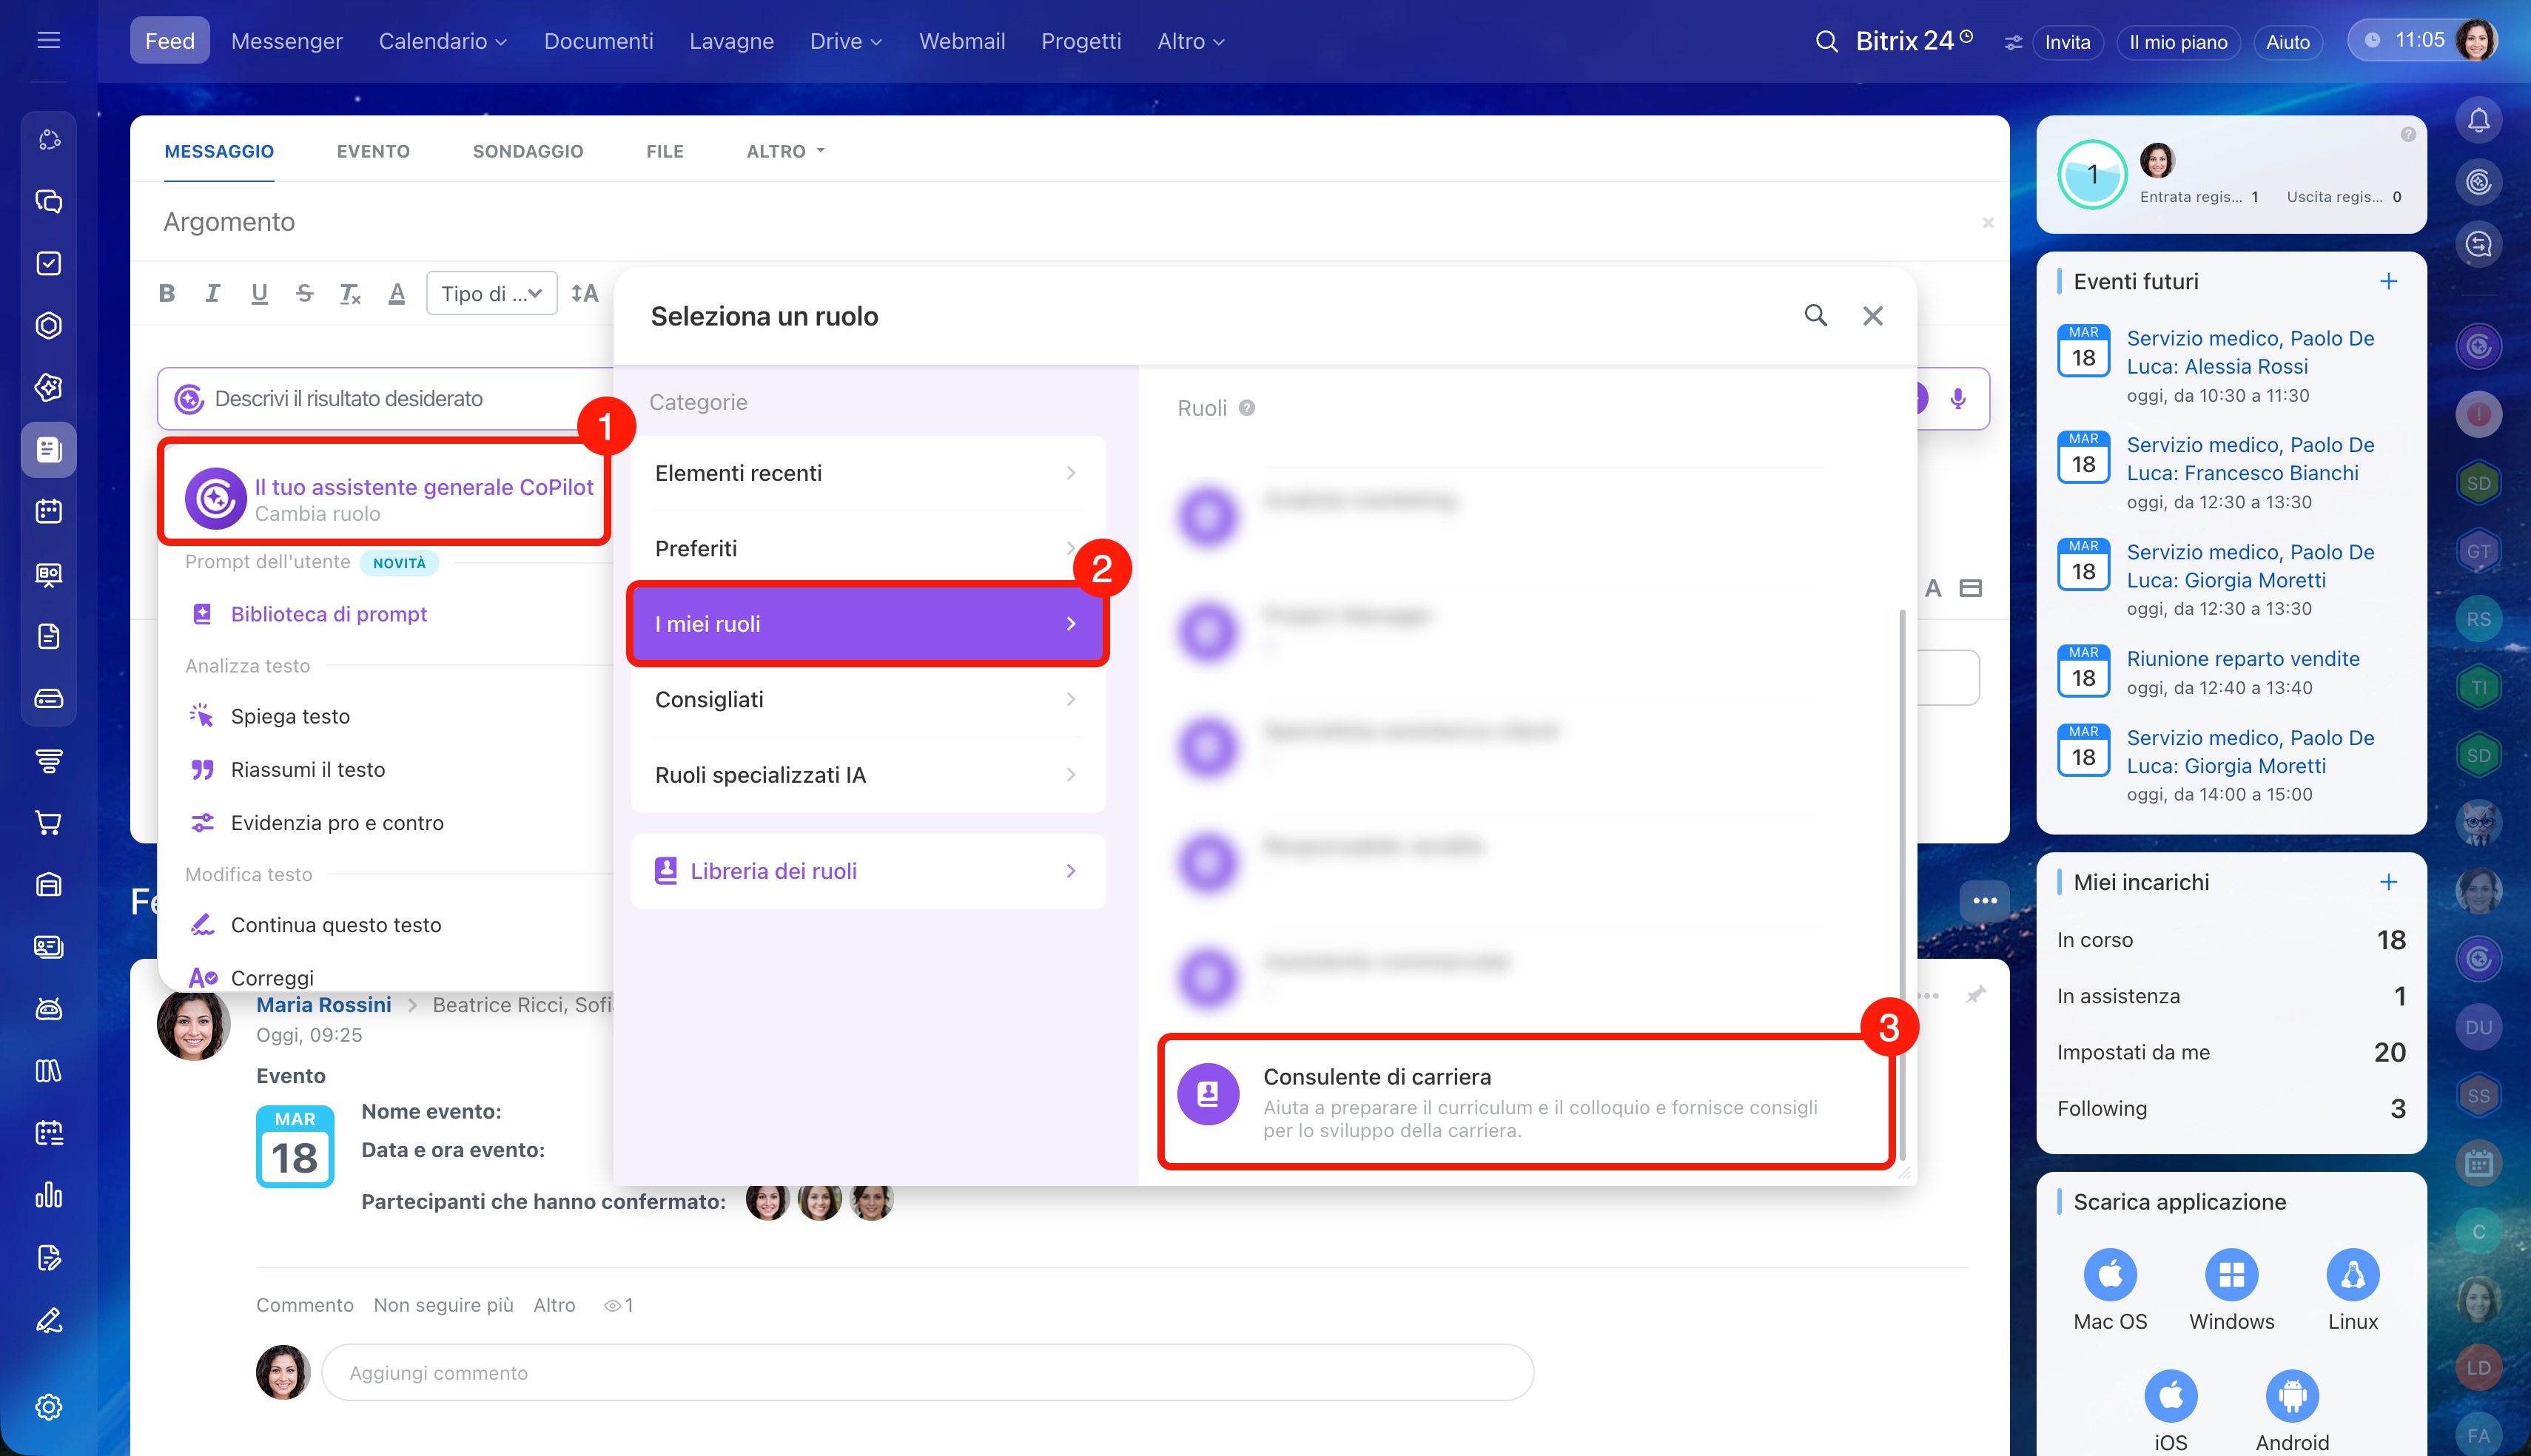Open the tasks checkmark in left sidebar
The height and width of the screenshot is (1456, 2531).
48,264
